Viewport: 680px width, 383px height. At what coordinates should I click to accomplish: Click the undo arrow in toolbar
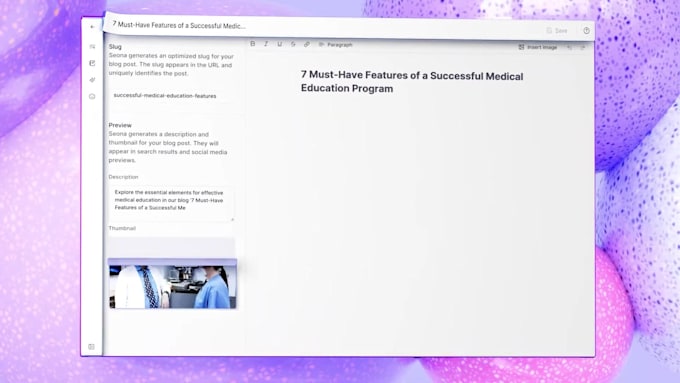click(x=569, y=47)
